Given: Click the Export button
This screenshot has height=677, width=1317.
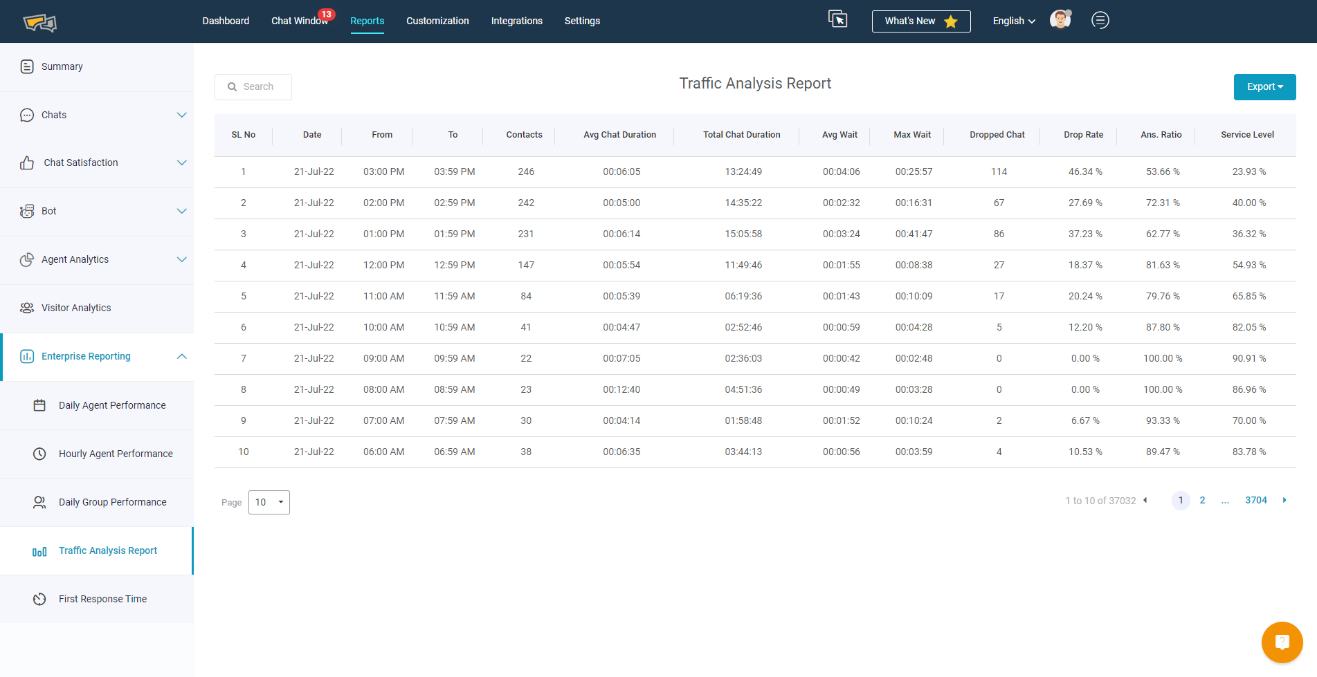Looking at the screenshot, I should (1264, 87).
